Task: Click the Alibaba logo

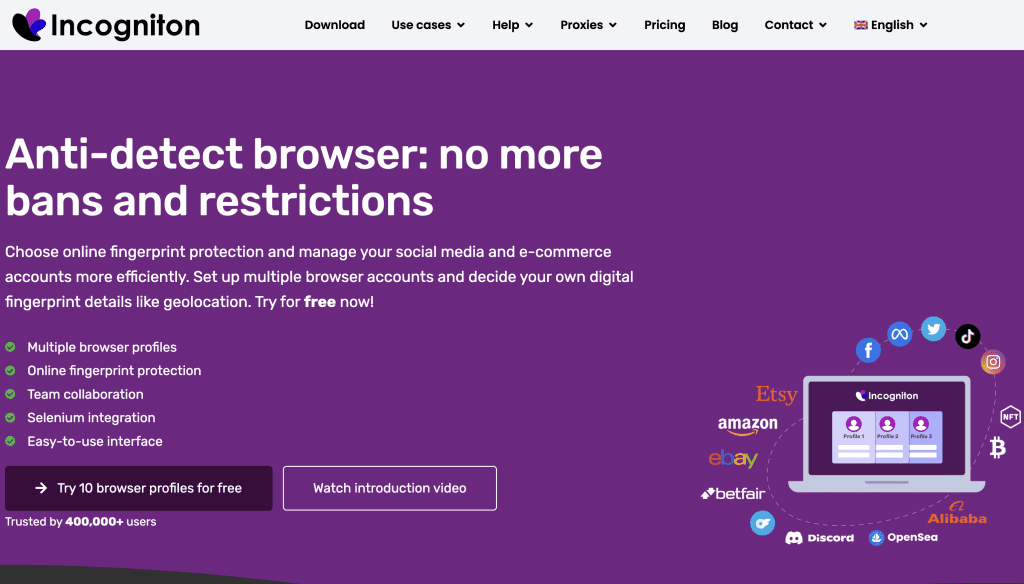Action: click(x=957, y=513)
